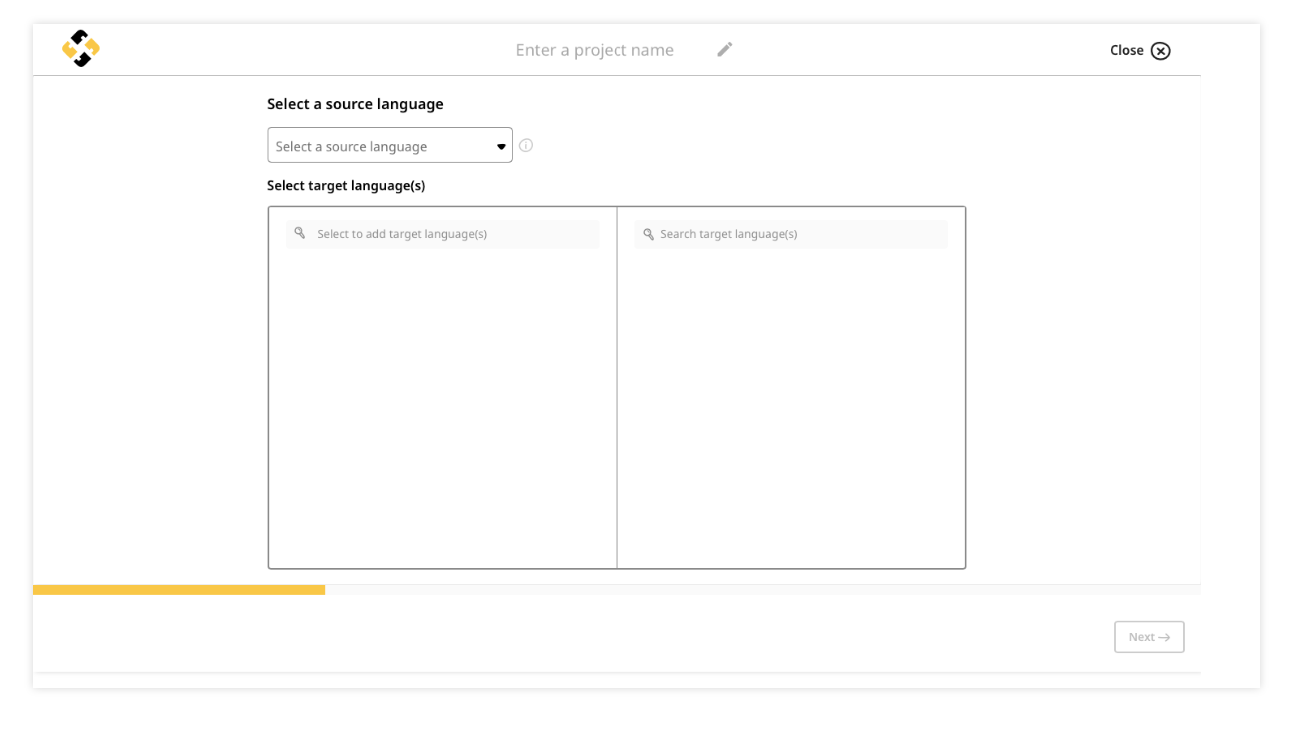The height and width of the screenshot is (734, 1292).
Task: Click the yellow and black app logo
Action: [x=81, y=49]
